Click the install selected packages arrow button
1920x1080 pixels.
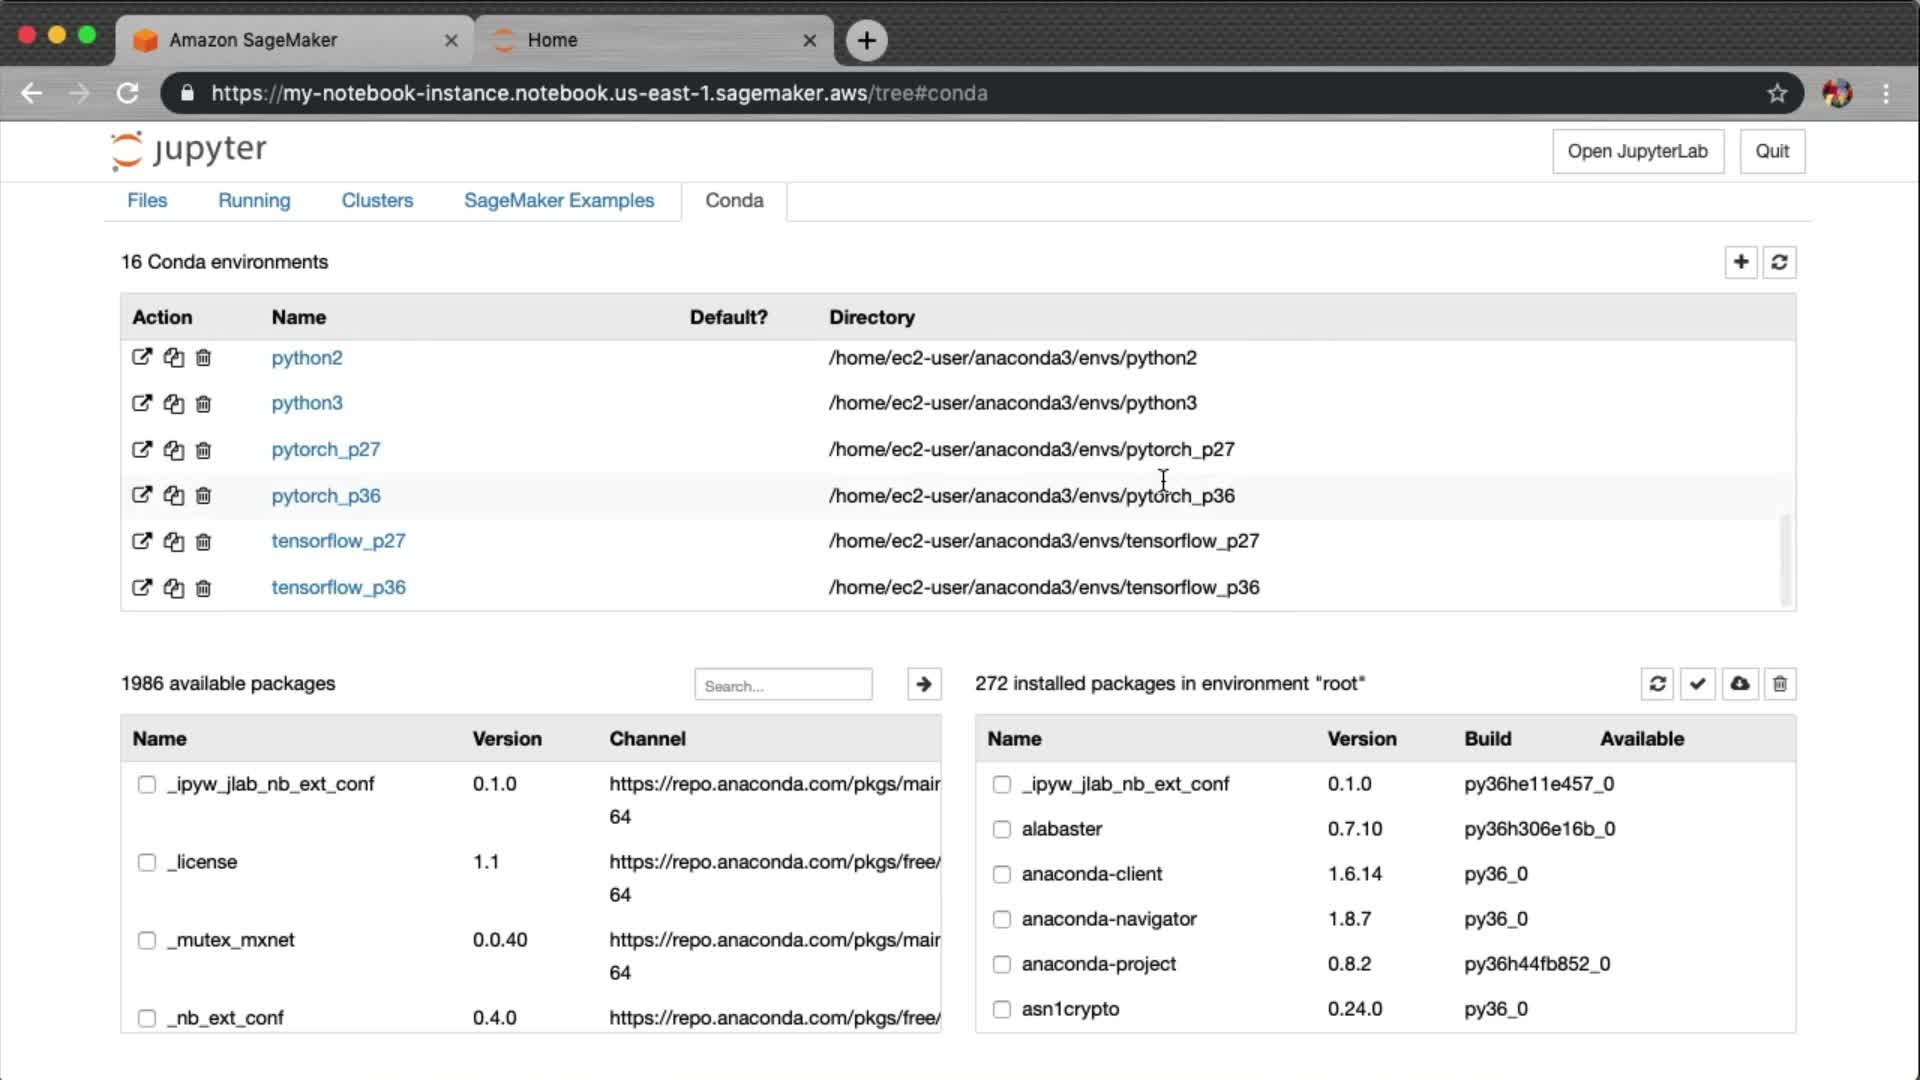click(923, 684)
